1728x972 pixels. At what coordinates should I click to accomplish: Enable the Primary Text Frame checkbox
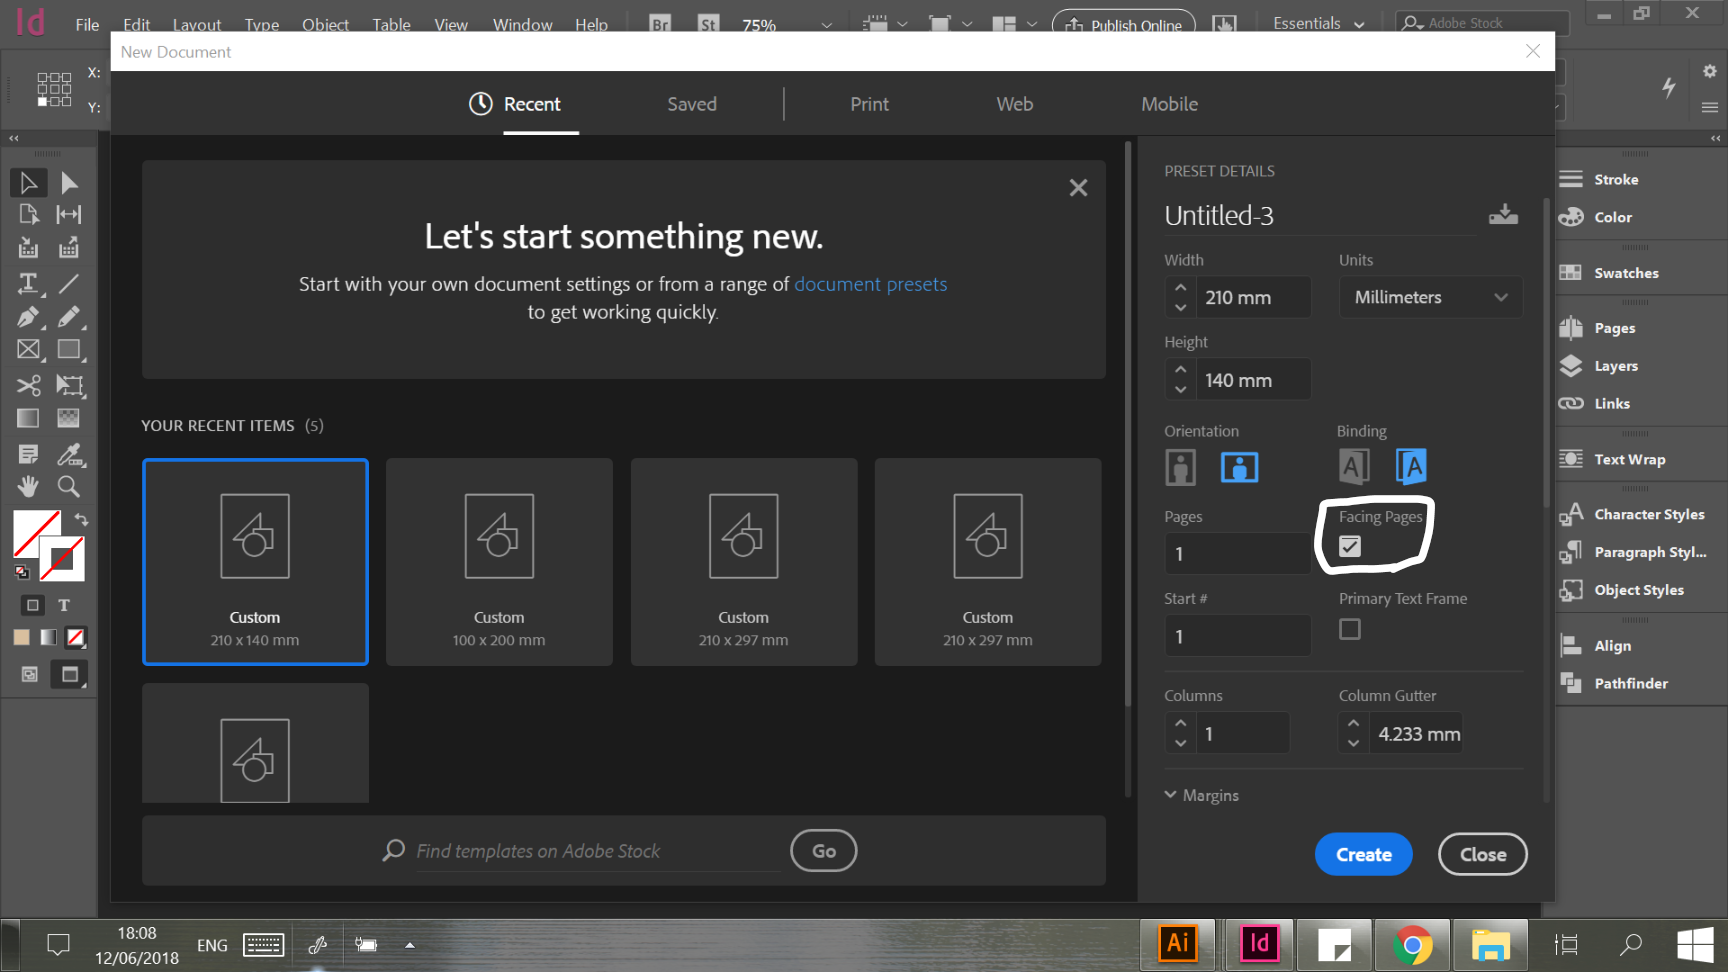click(x=1350, y=629)
